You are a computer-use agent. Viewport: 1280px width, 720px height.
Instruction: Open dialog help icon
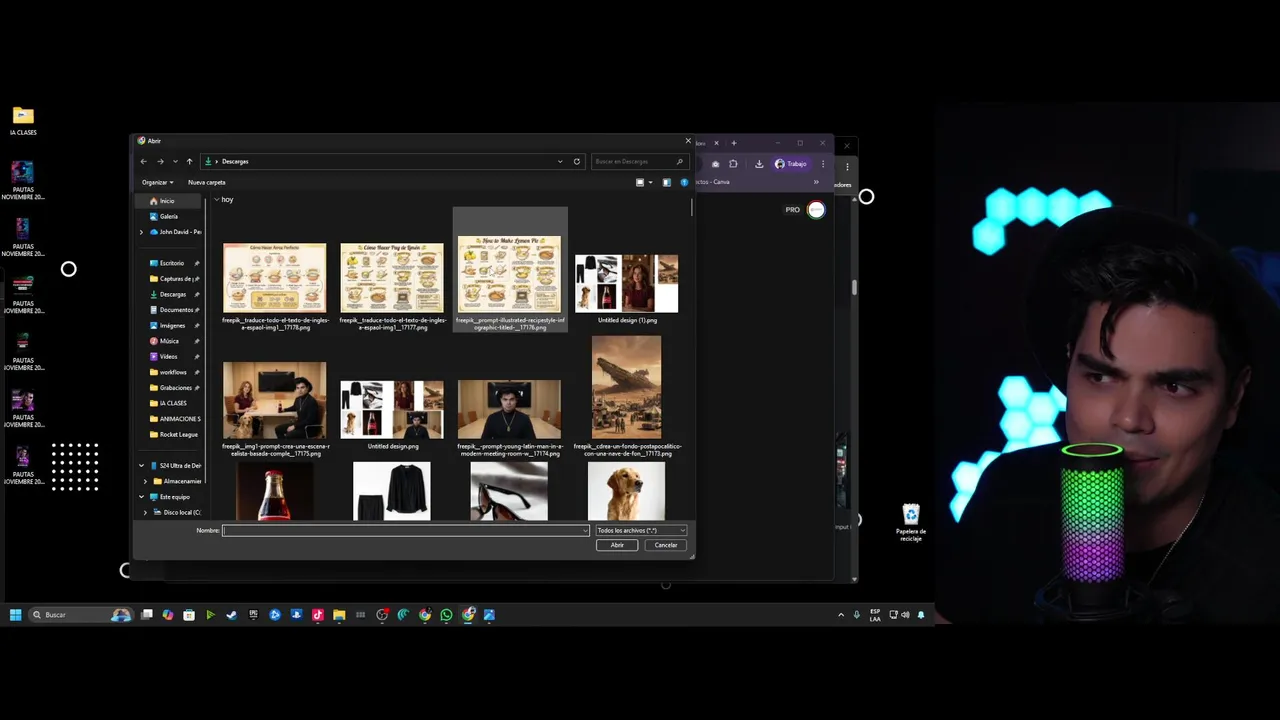[684, 182]
